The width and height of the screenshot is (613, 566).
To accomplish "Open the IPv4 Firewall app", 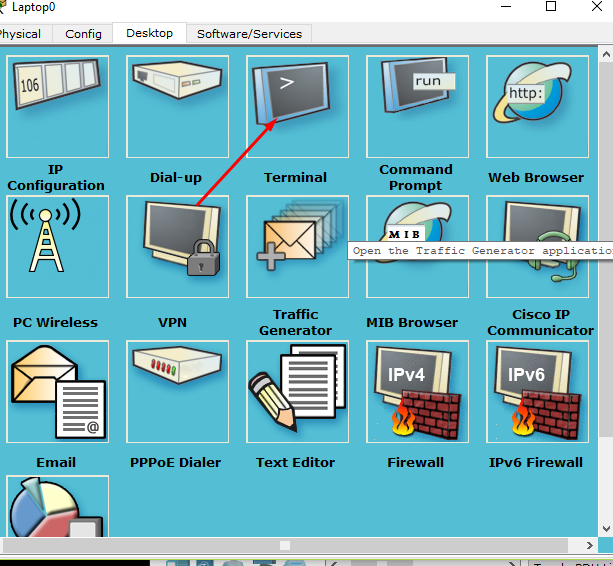I will click(x=418, y=392).
